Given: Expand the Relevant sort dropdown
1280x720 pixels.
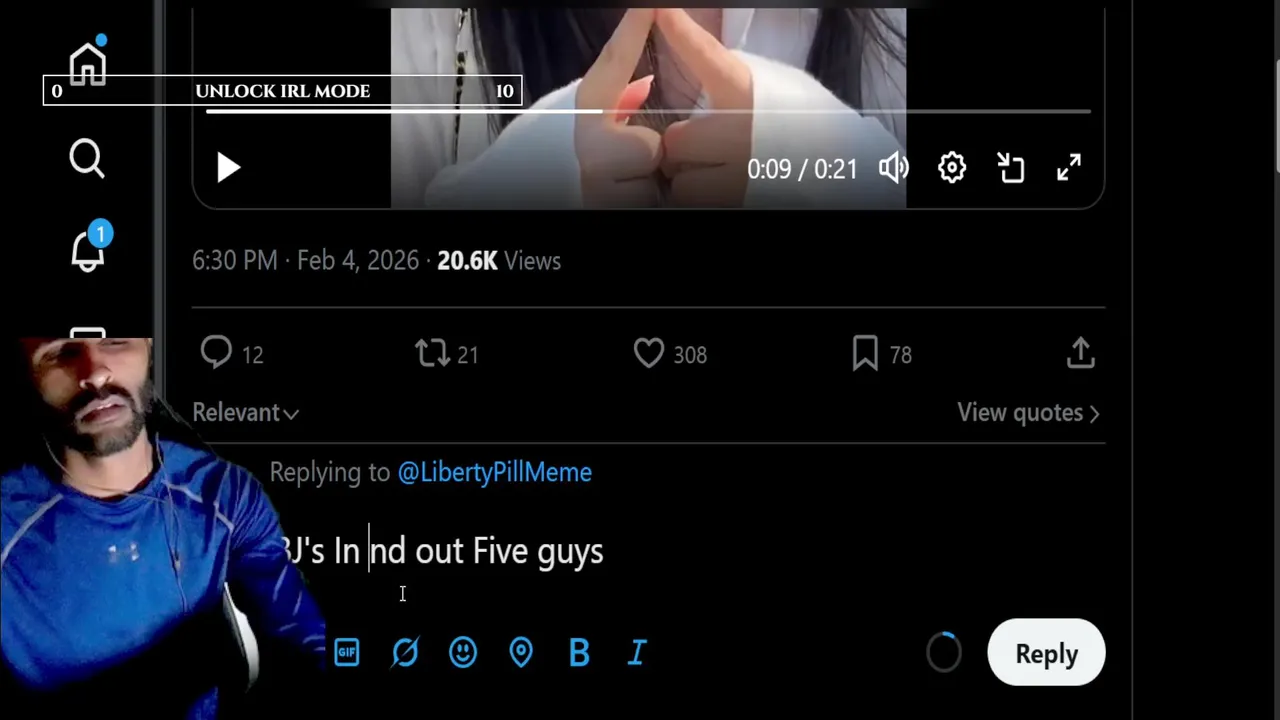Looking at the screenshot, I should click(245, 413).
